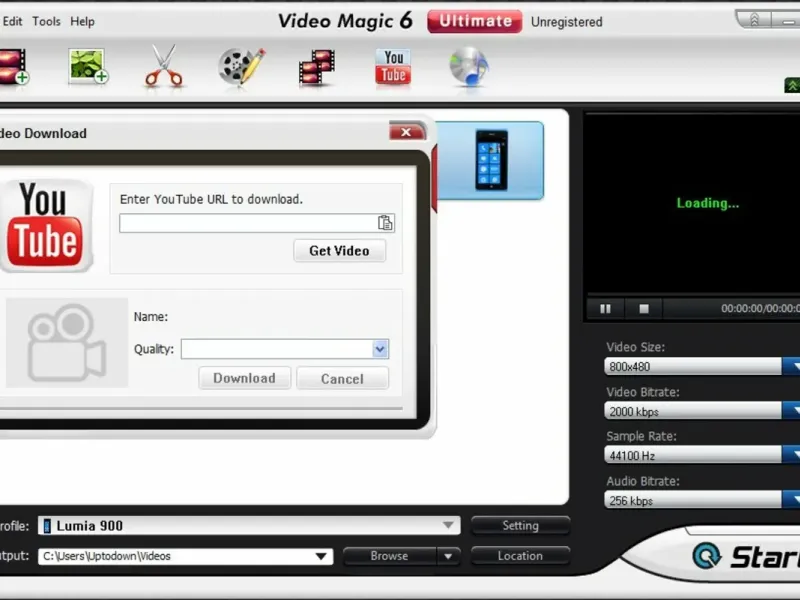Open the Help menu
This screenshot has height=600, width=800.
click(x=82, y=21)
